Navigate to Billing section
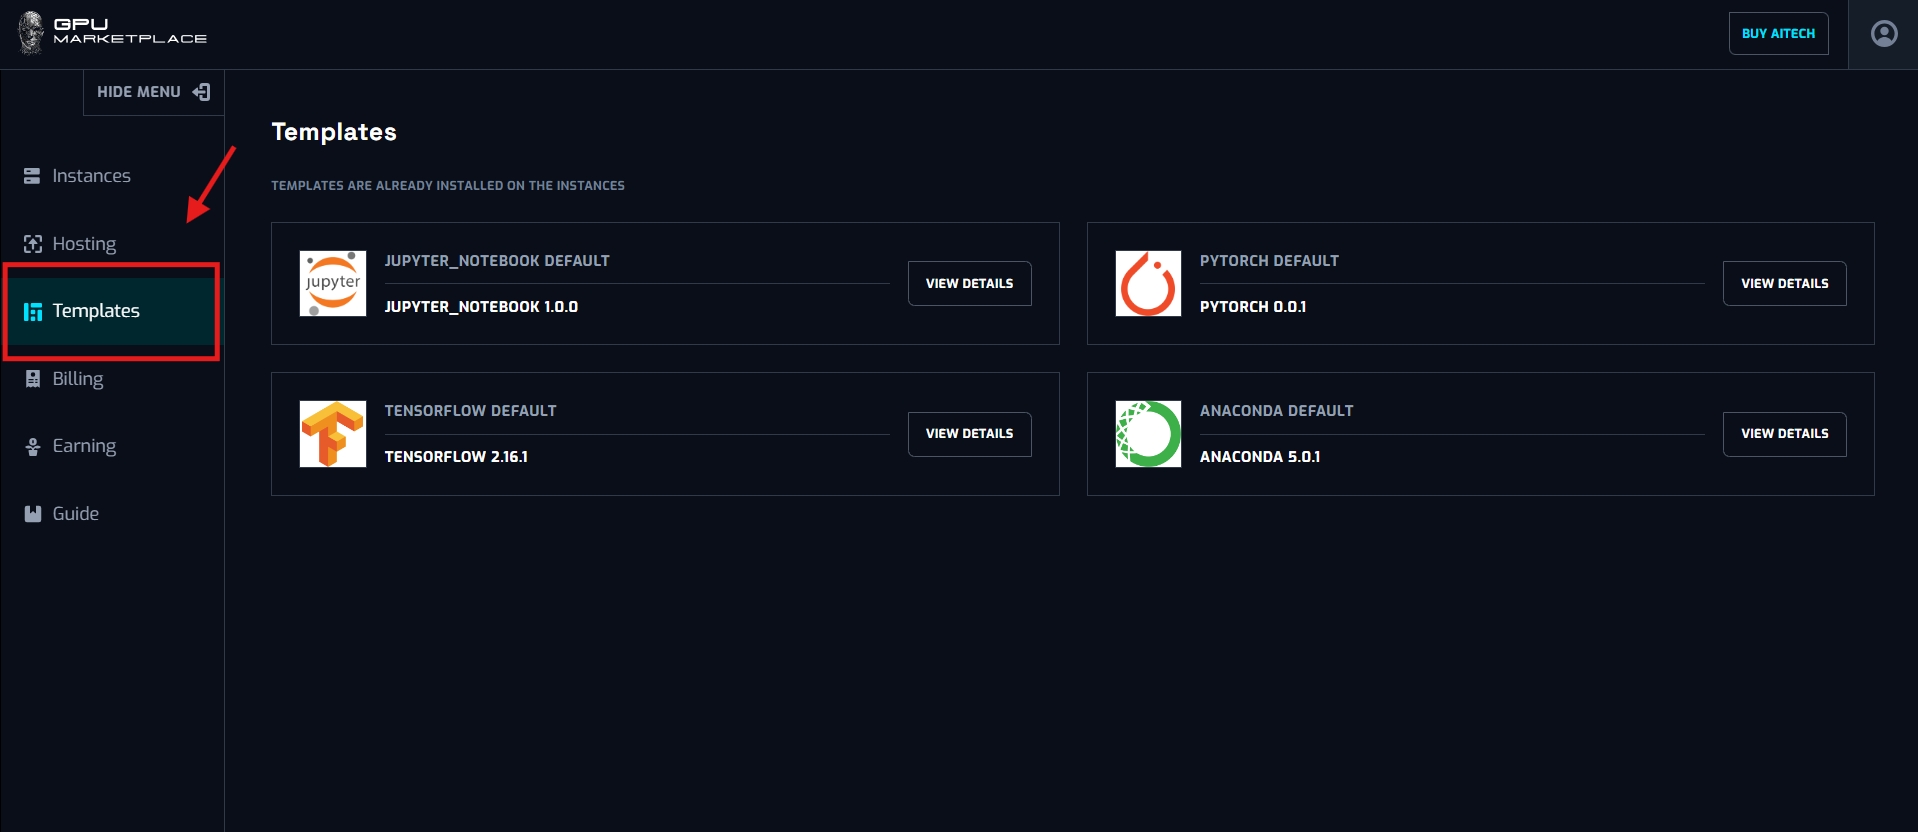 click(78, 379)
